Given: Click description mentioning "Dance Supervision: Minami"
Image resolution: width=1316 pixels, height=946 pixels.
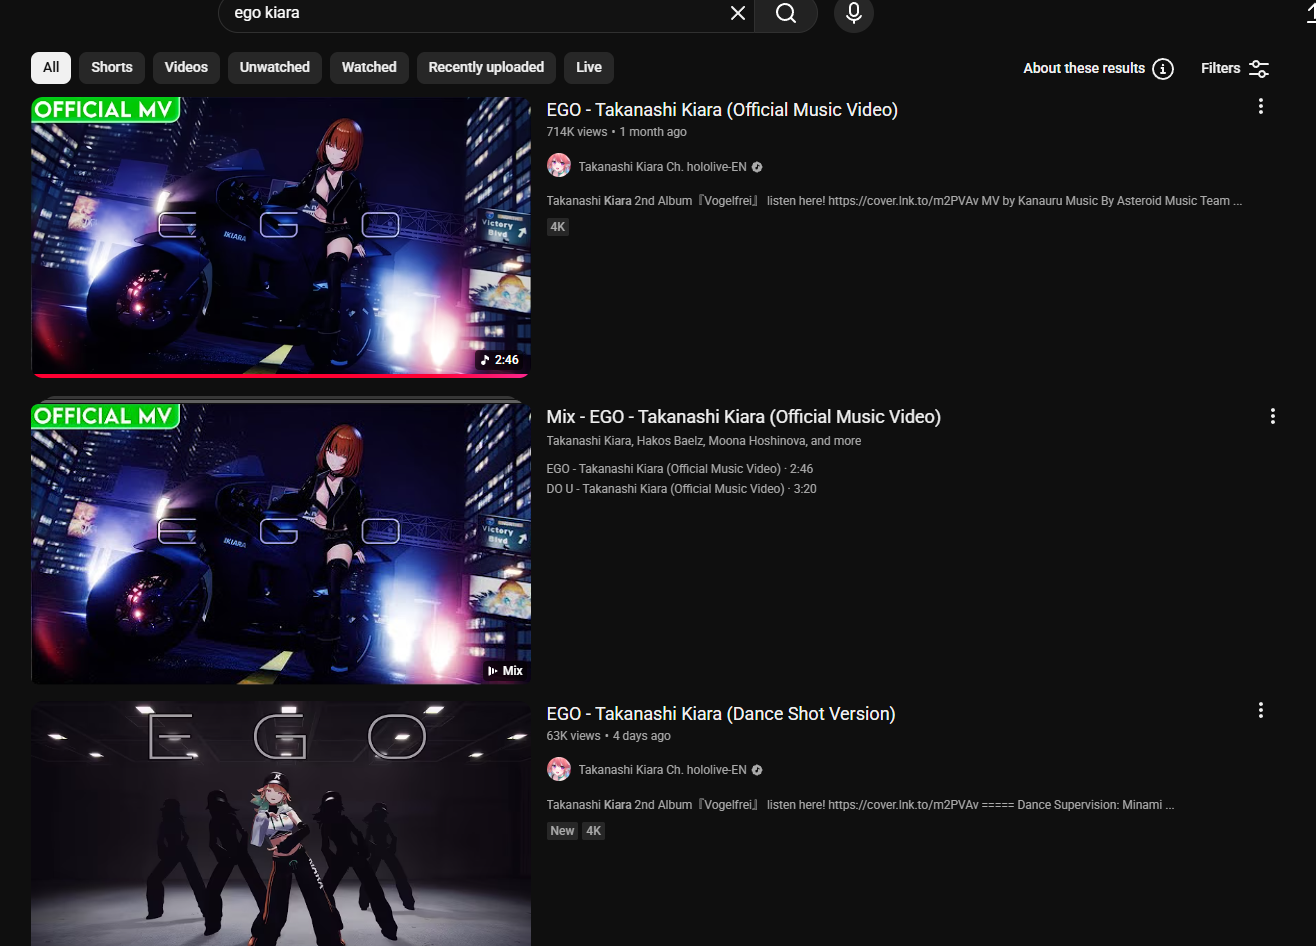Looking at the screenshot, I should [x=861, y=805].
